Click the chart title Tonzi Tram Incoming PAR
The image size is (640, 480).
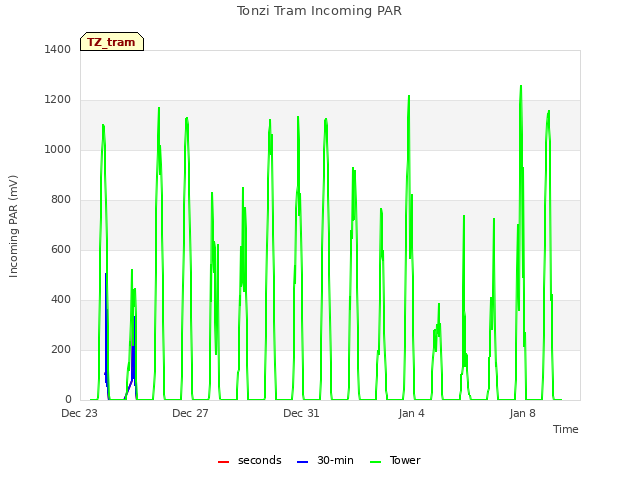(320, 11)
